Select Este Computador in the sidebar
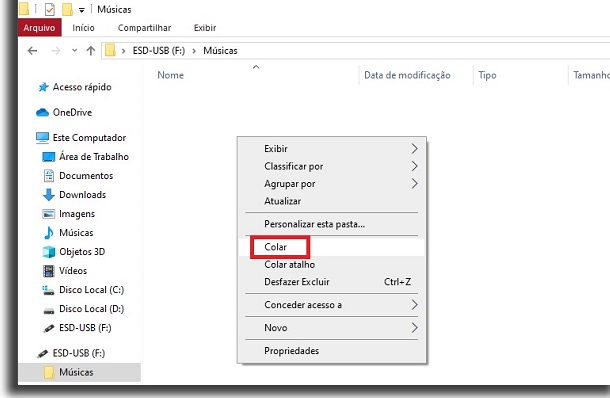610x398 pixels. click(89, 138)
